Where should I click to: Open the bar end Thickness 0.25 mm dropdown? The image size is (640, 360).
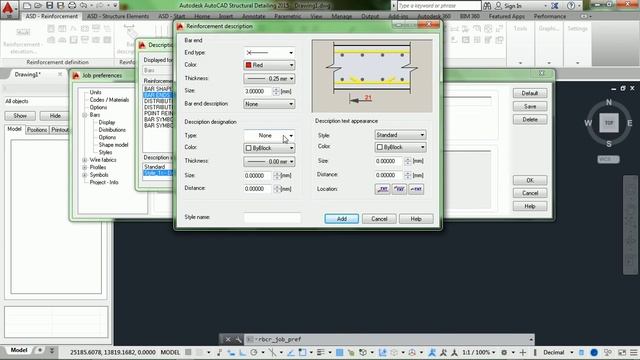[x=269, y=78]
